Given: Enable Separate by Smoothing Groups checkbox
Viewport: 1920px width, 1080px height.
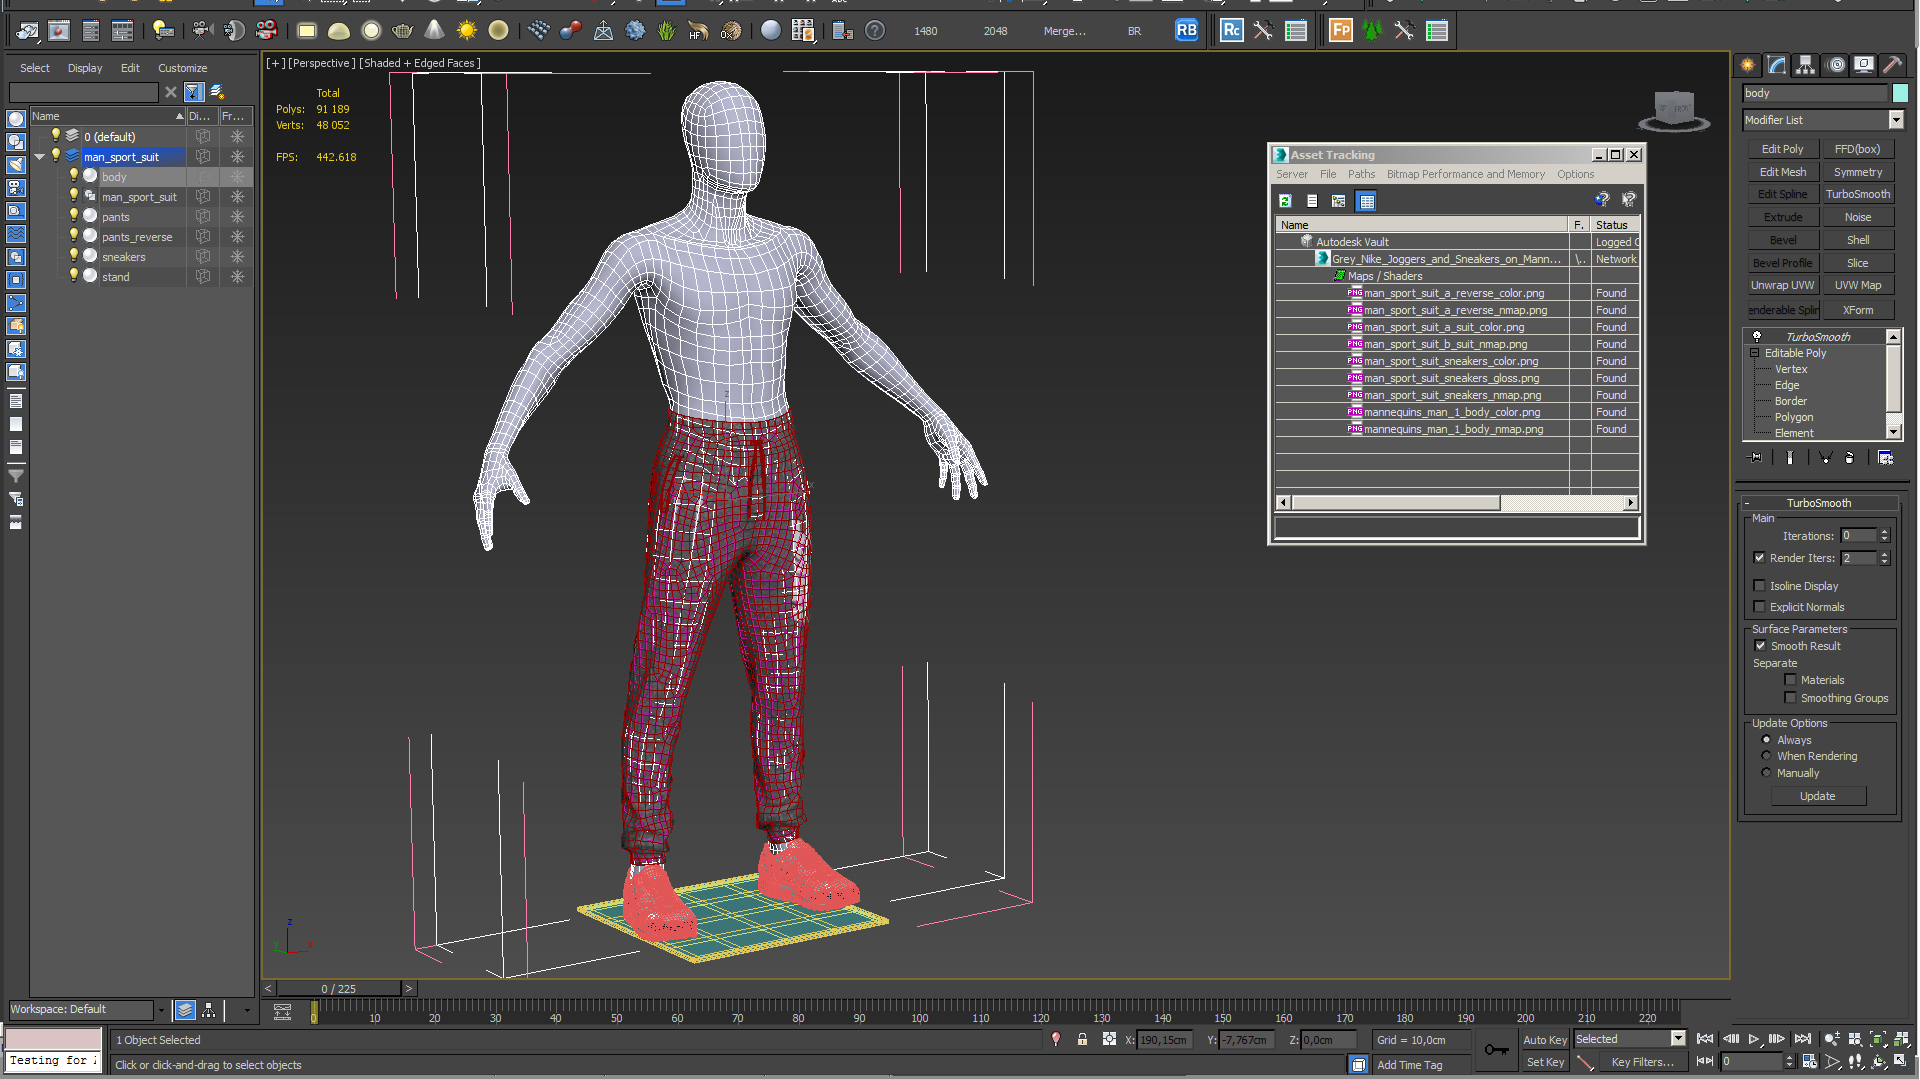Looking at the screenshot, I should (1790, 698).
